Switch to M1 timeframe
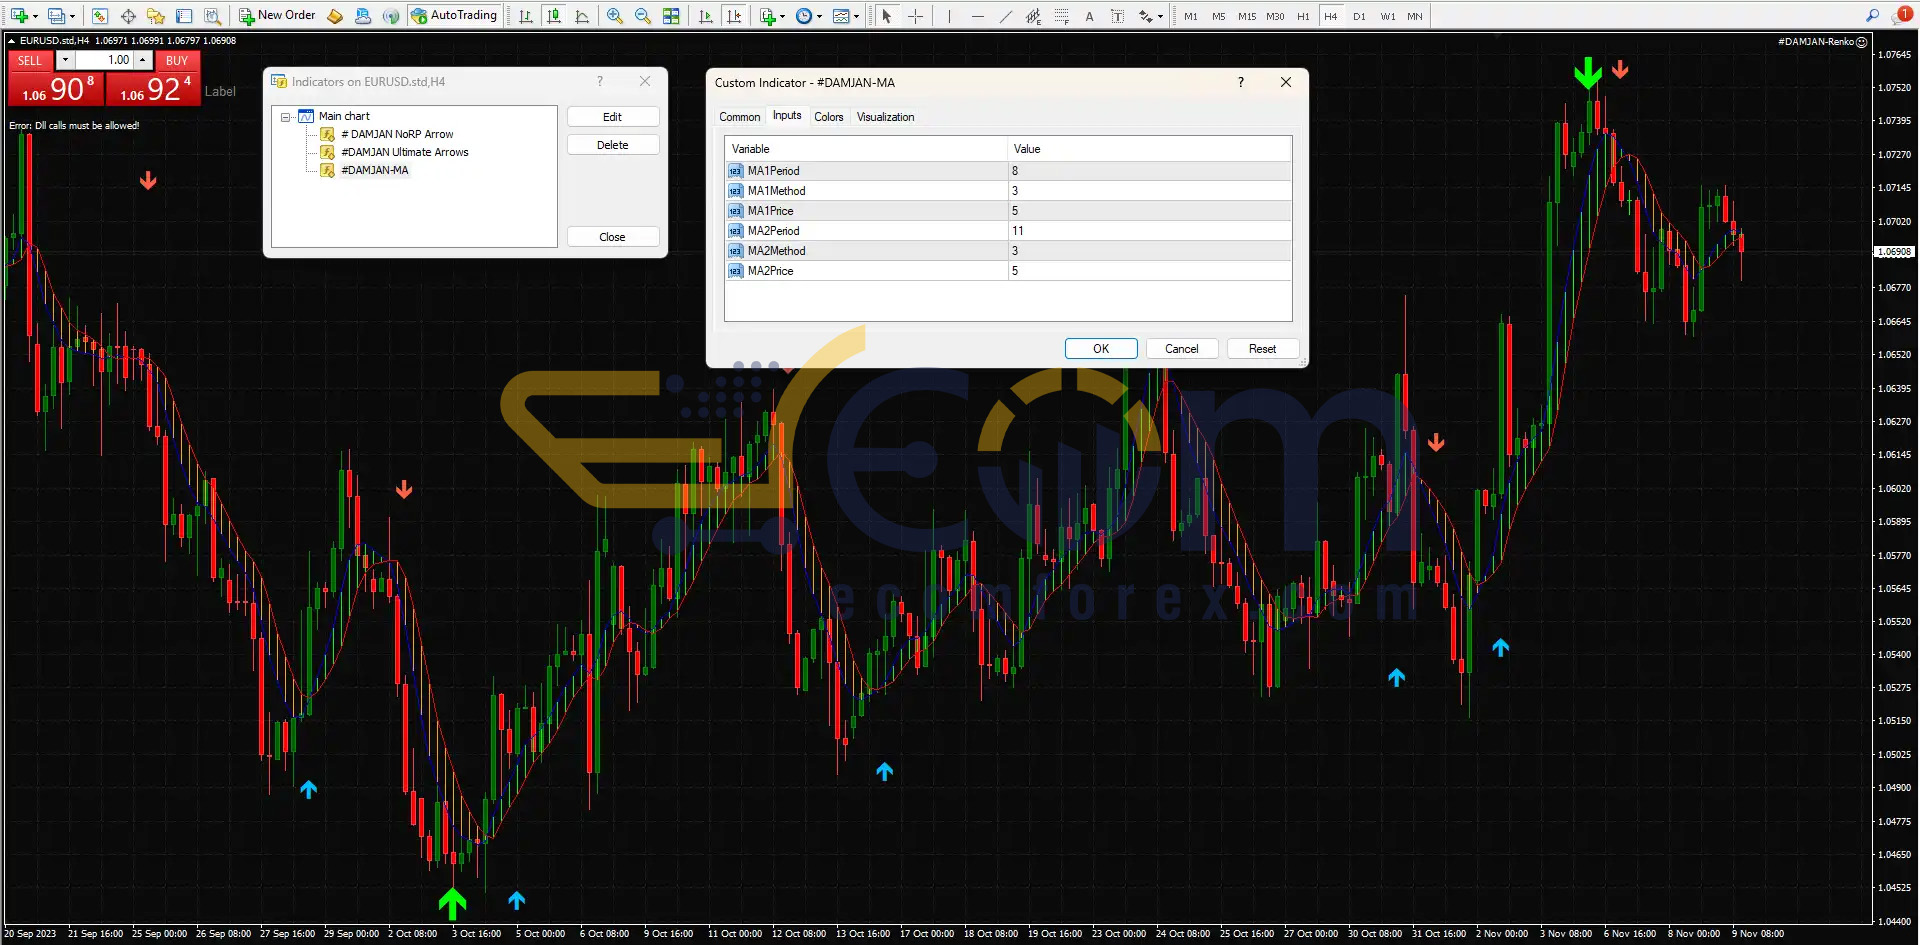 (1190, 16)
